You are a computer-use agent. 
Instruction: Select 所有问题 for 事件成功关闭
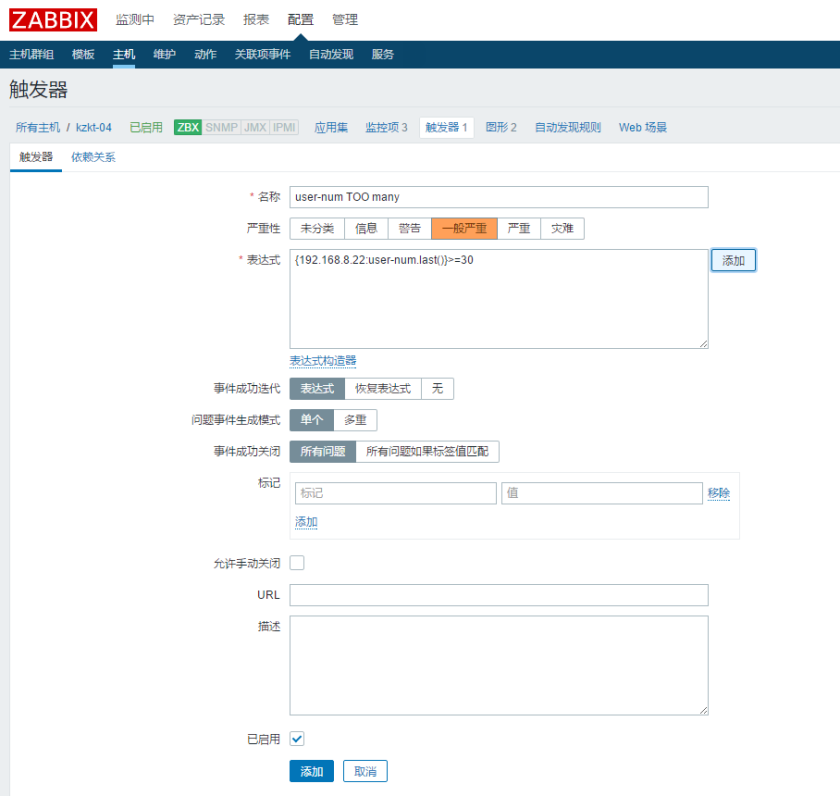click(x=322, y=452)
